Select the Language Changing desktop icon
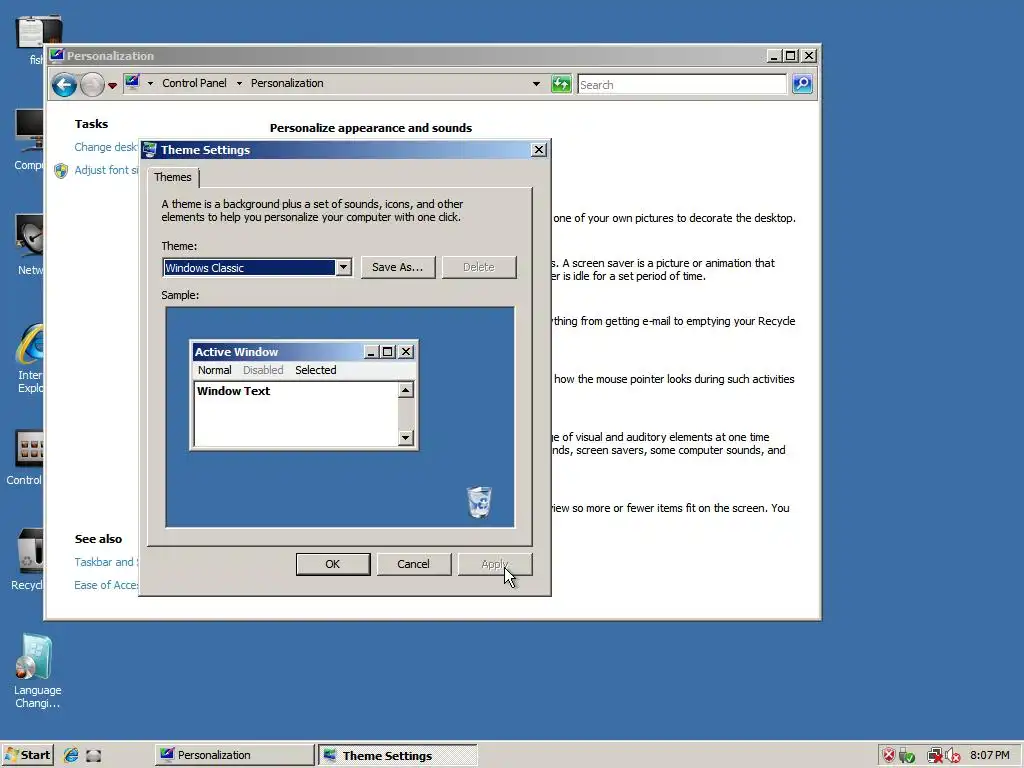The height and width of the screenshot is (768, 1024). 37,671
